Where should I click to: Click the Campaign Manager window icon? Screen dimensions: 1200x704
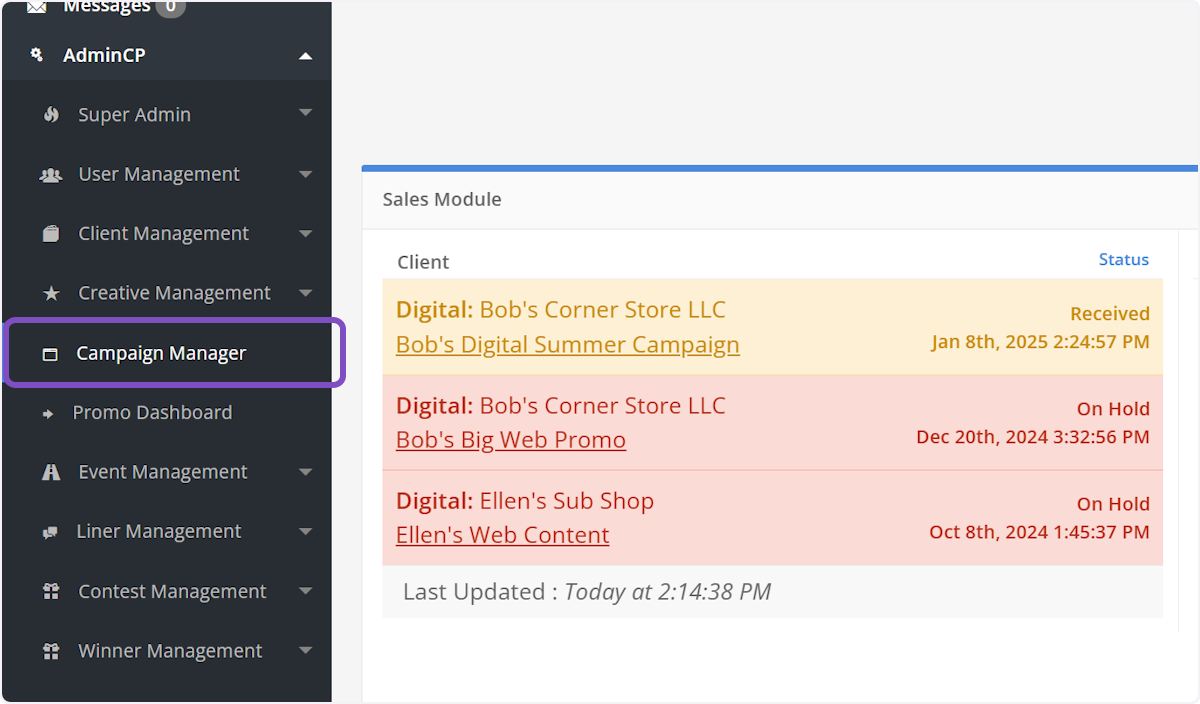pyautogui.click(x=50, y=354)
